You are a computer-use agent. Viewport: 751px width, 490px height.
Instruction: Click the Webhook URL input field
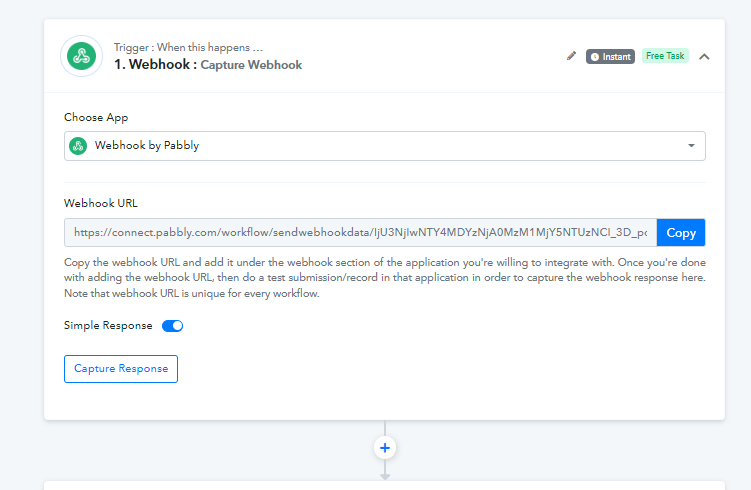(x=360, y=233)
